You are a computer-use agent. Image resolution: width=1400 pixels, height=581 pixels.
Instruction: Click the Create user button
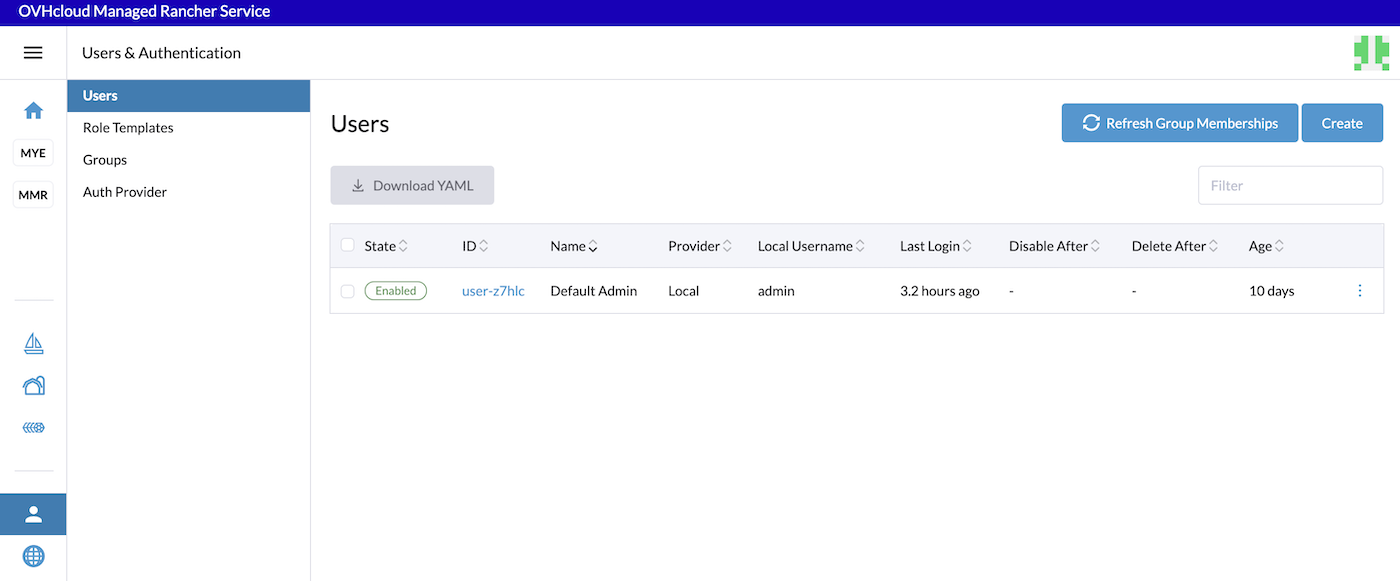1341,123
